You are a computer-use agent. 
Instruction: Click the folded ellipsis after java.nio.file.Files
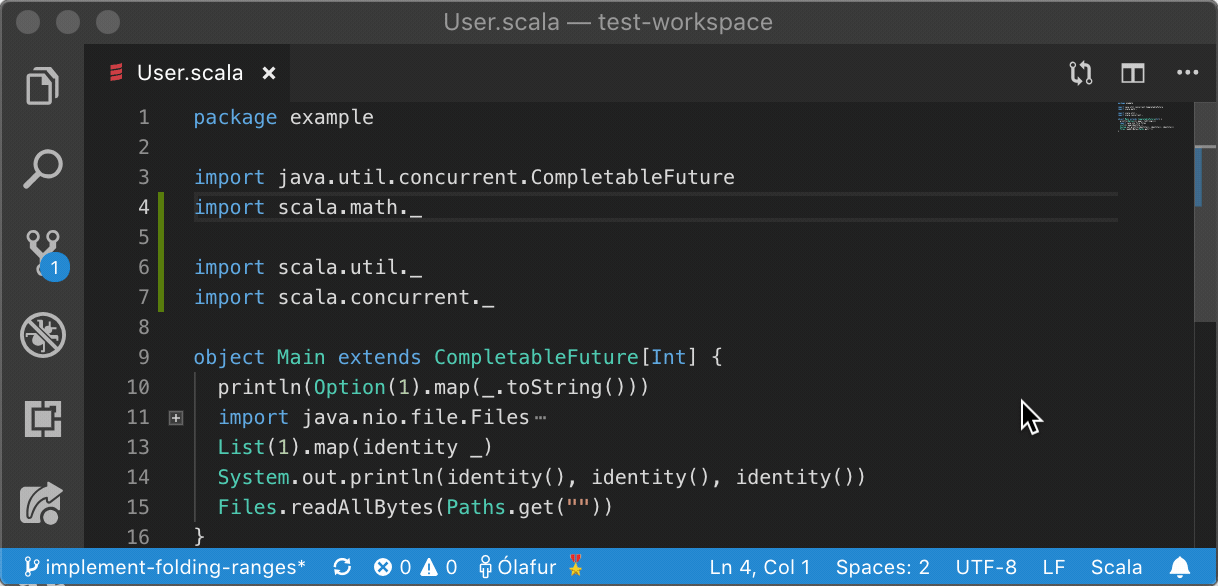coord(540,418)
